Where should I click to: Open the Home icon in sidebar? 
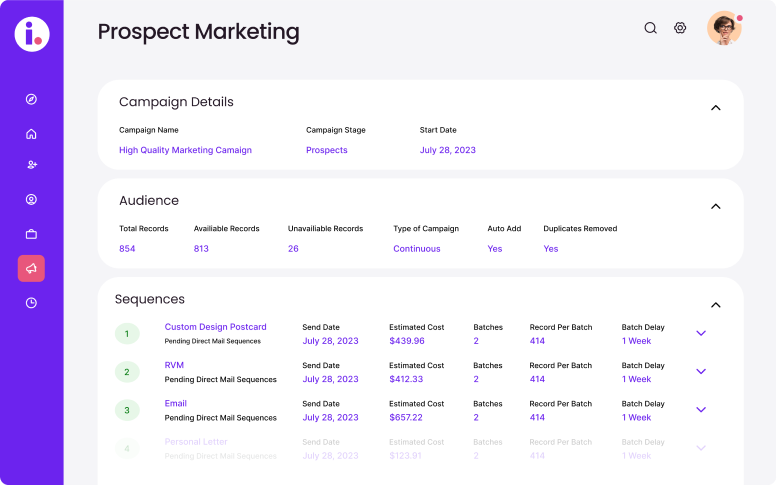pyautogui.click(x=31, y=134)
